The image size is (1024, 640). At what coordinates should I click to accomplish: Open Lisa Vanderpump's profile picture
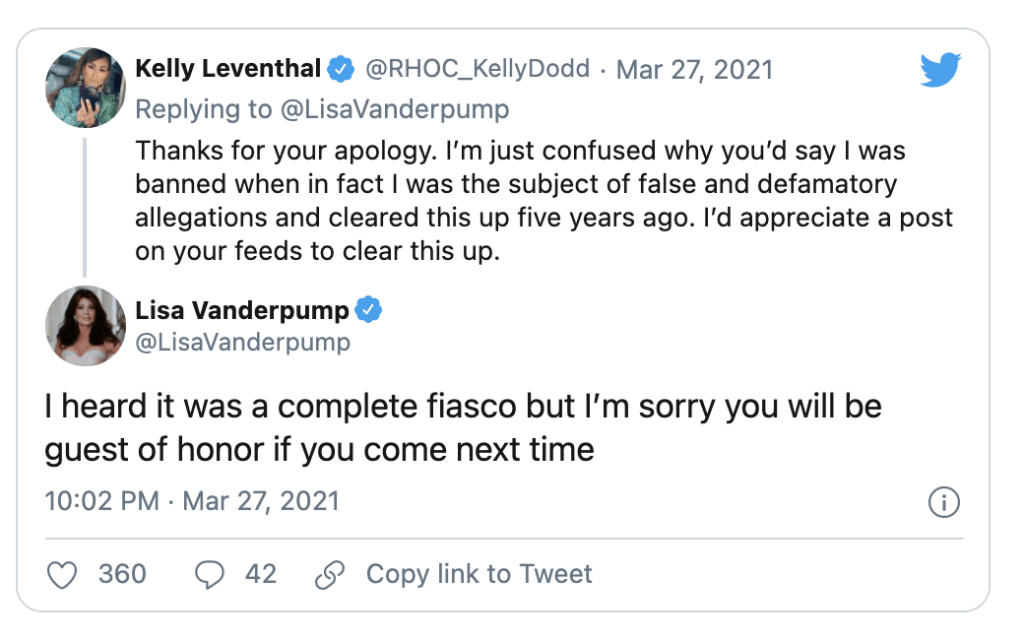click(x=85, y=326)
